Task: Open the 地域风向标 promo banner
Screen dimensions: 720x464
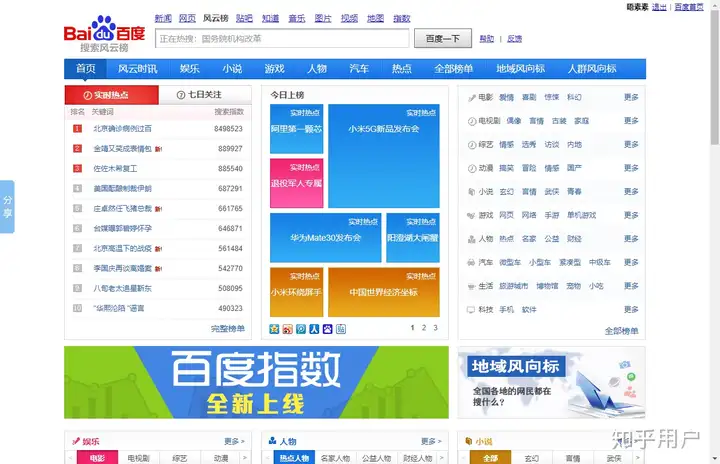Action: (551, 382)
